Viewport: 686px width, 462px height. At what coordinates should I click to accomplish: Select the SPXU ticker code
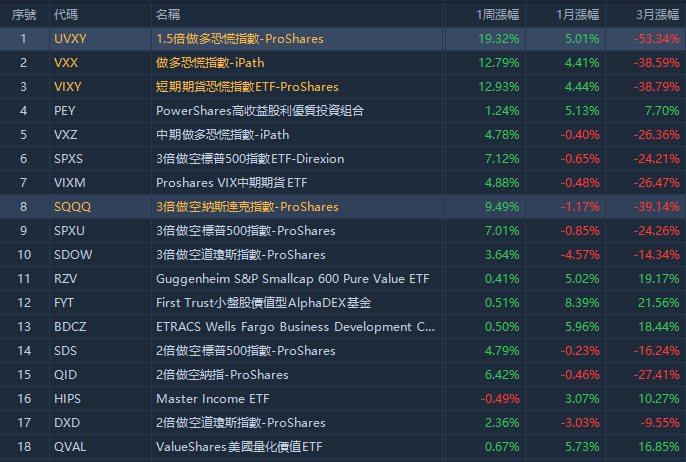(x=69, y=231)
